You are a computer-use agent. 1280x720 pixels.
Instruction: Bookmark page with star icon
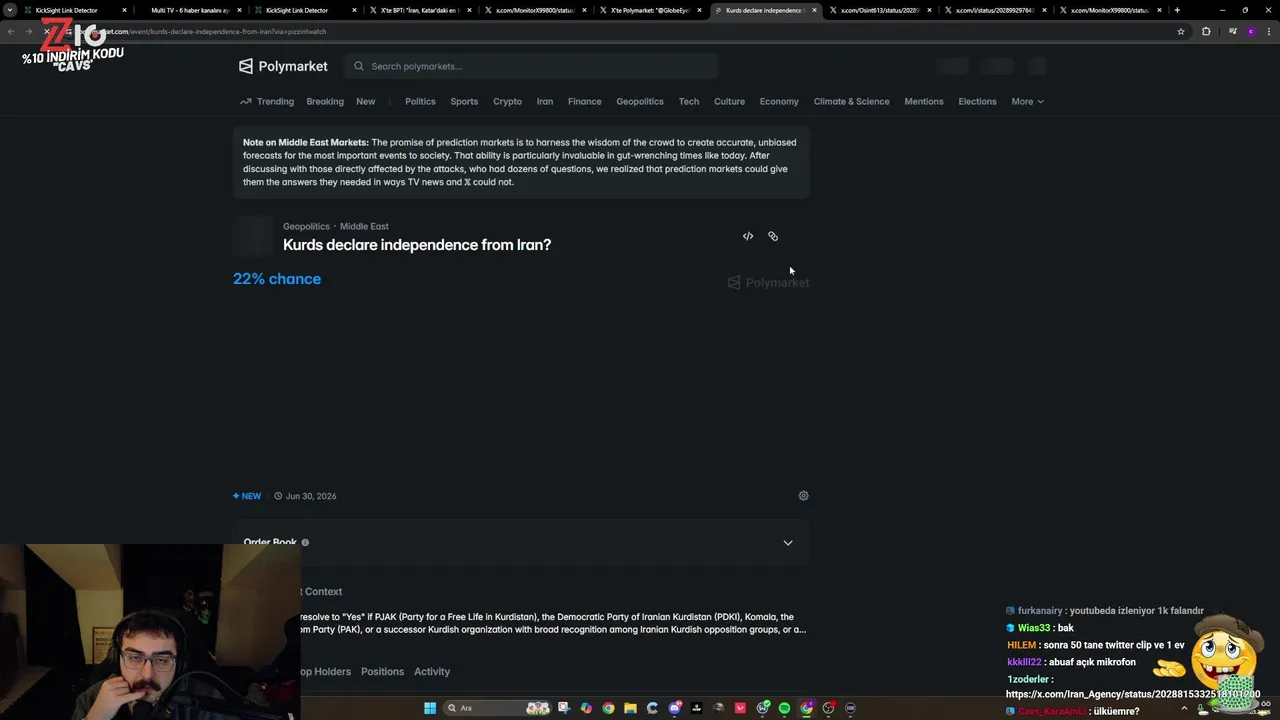[x=1181, y=31]
